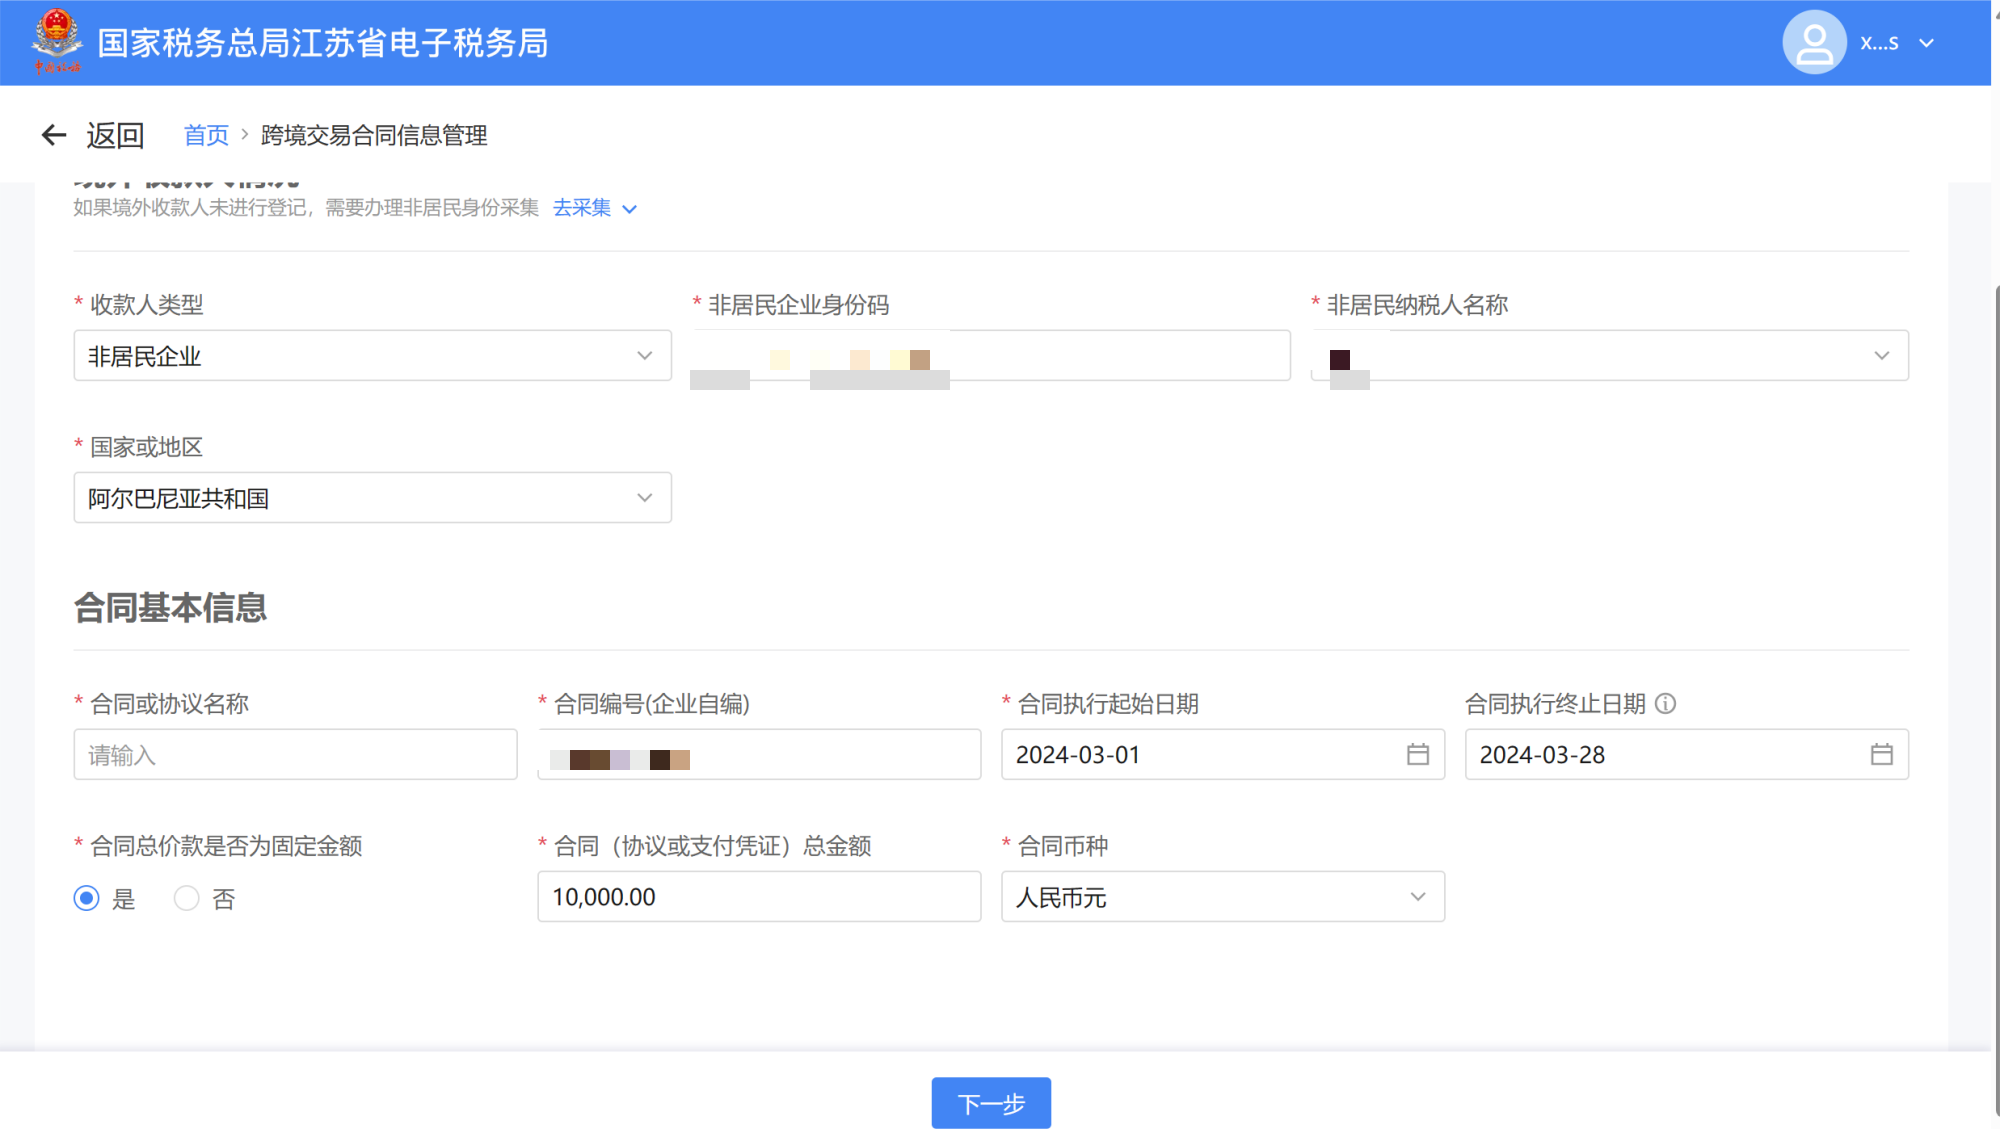Screen dimensions: 2000x1129
Task: Go to 首页 breadcrumb
Action: click(206, 135)
